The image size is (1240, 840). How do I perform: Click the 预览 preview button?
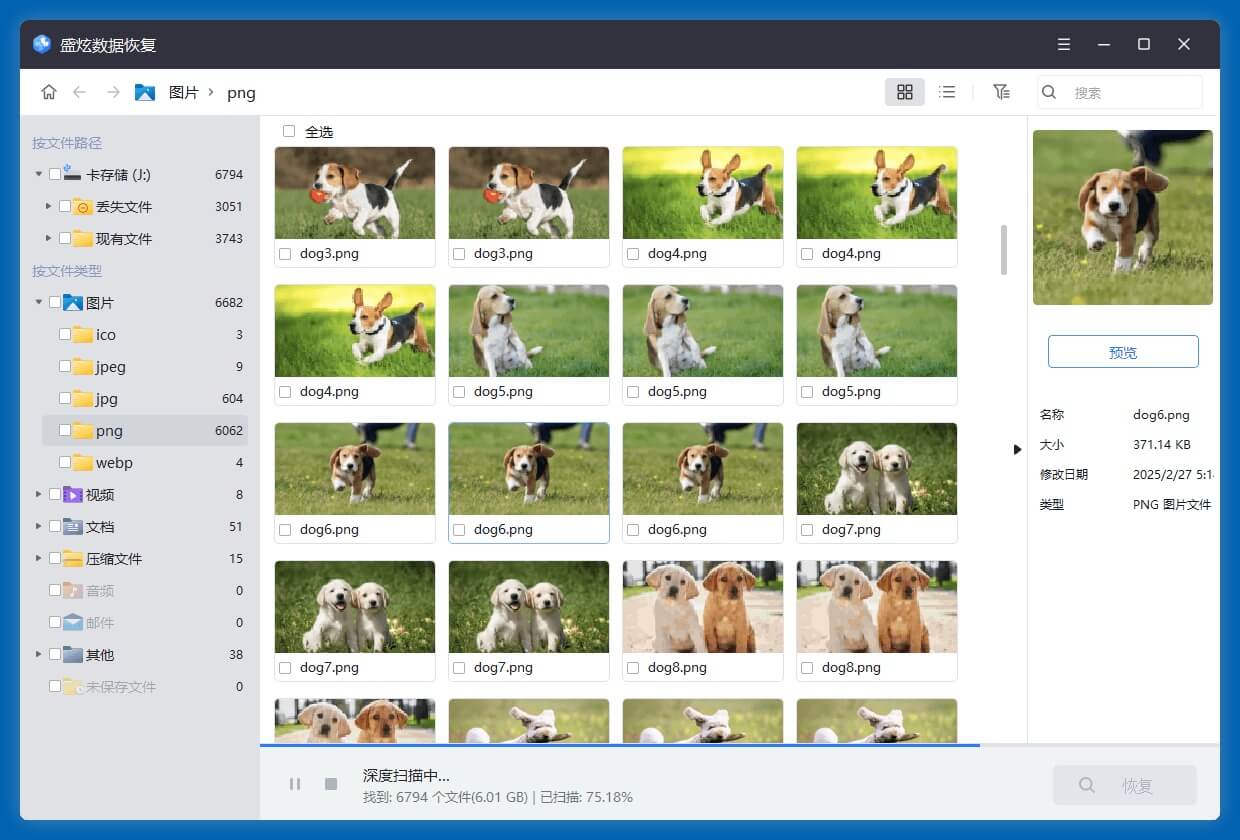1122,352
